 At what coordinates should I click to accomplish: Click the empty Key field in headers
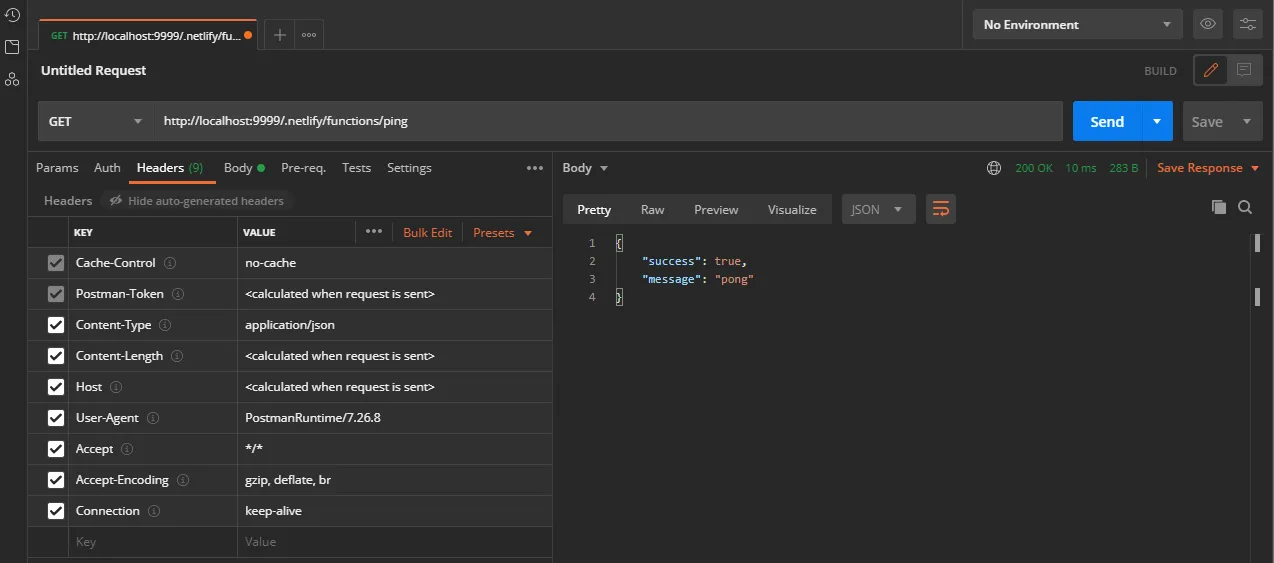point(153,542)
